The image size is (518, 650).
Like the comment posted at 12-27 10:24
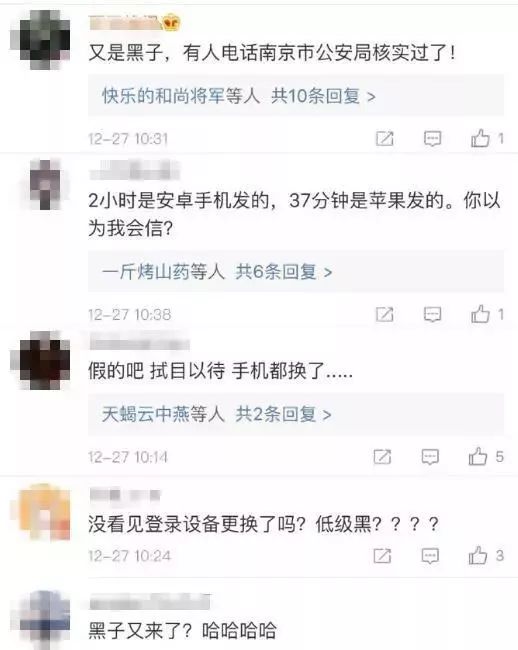[478, 555]
